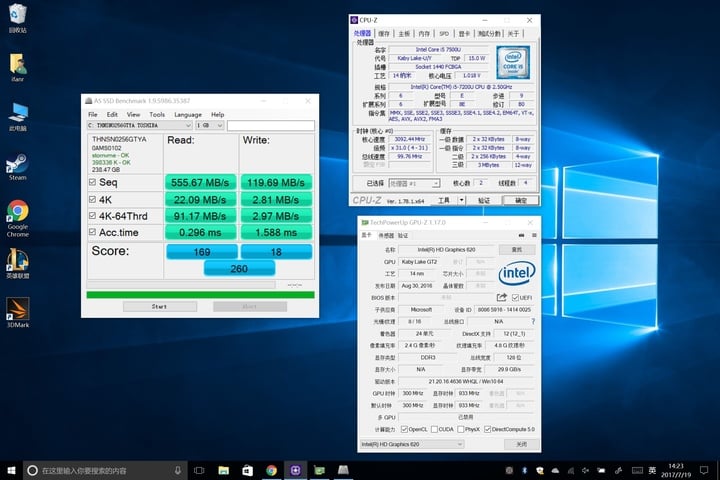This screenshot has height=480, width=720.
Task: Open the GPU-Z graphics card dropdown
Action: 412,444
